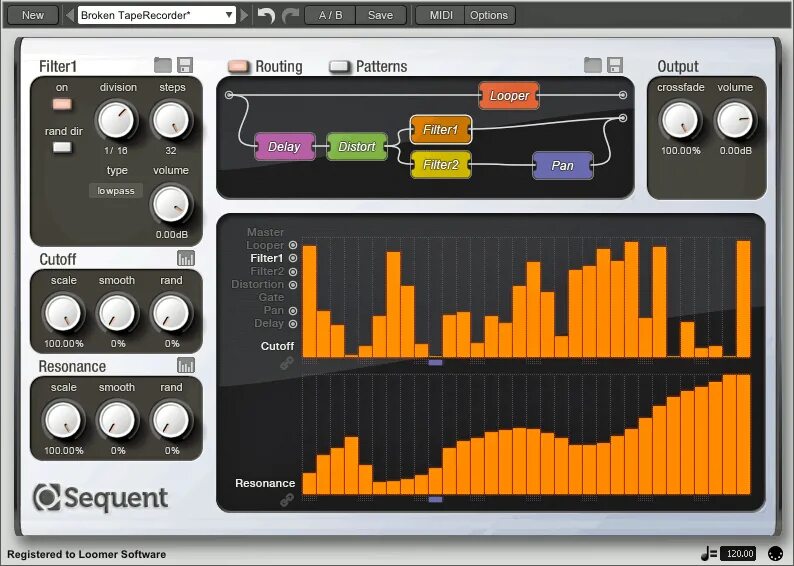Save Filter1 preset disk icon
The width and height of the screenshot is (794, 566).
click(185, 65)
